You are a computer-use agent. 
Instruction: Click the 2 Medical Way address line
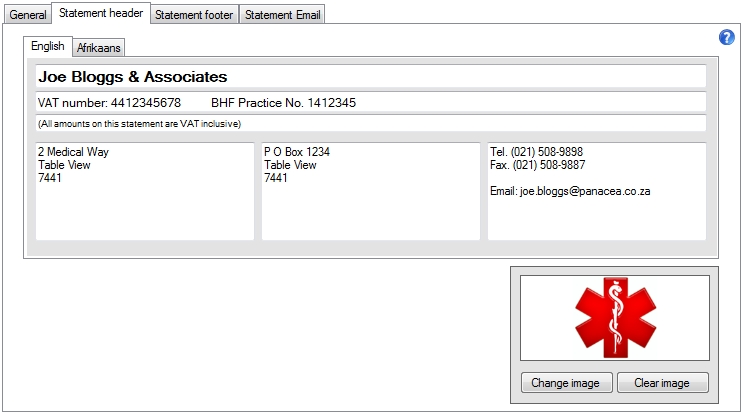73,152
